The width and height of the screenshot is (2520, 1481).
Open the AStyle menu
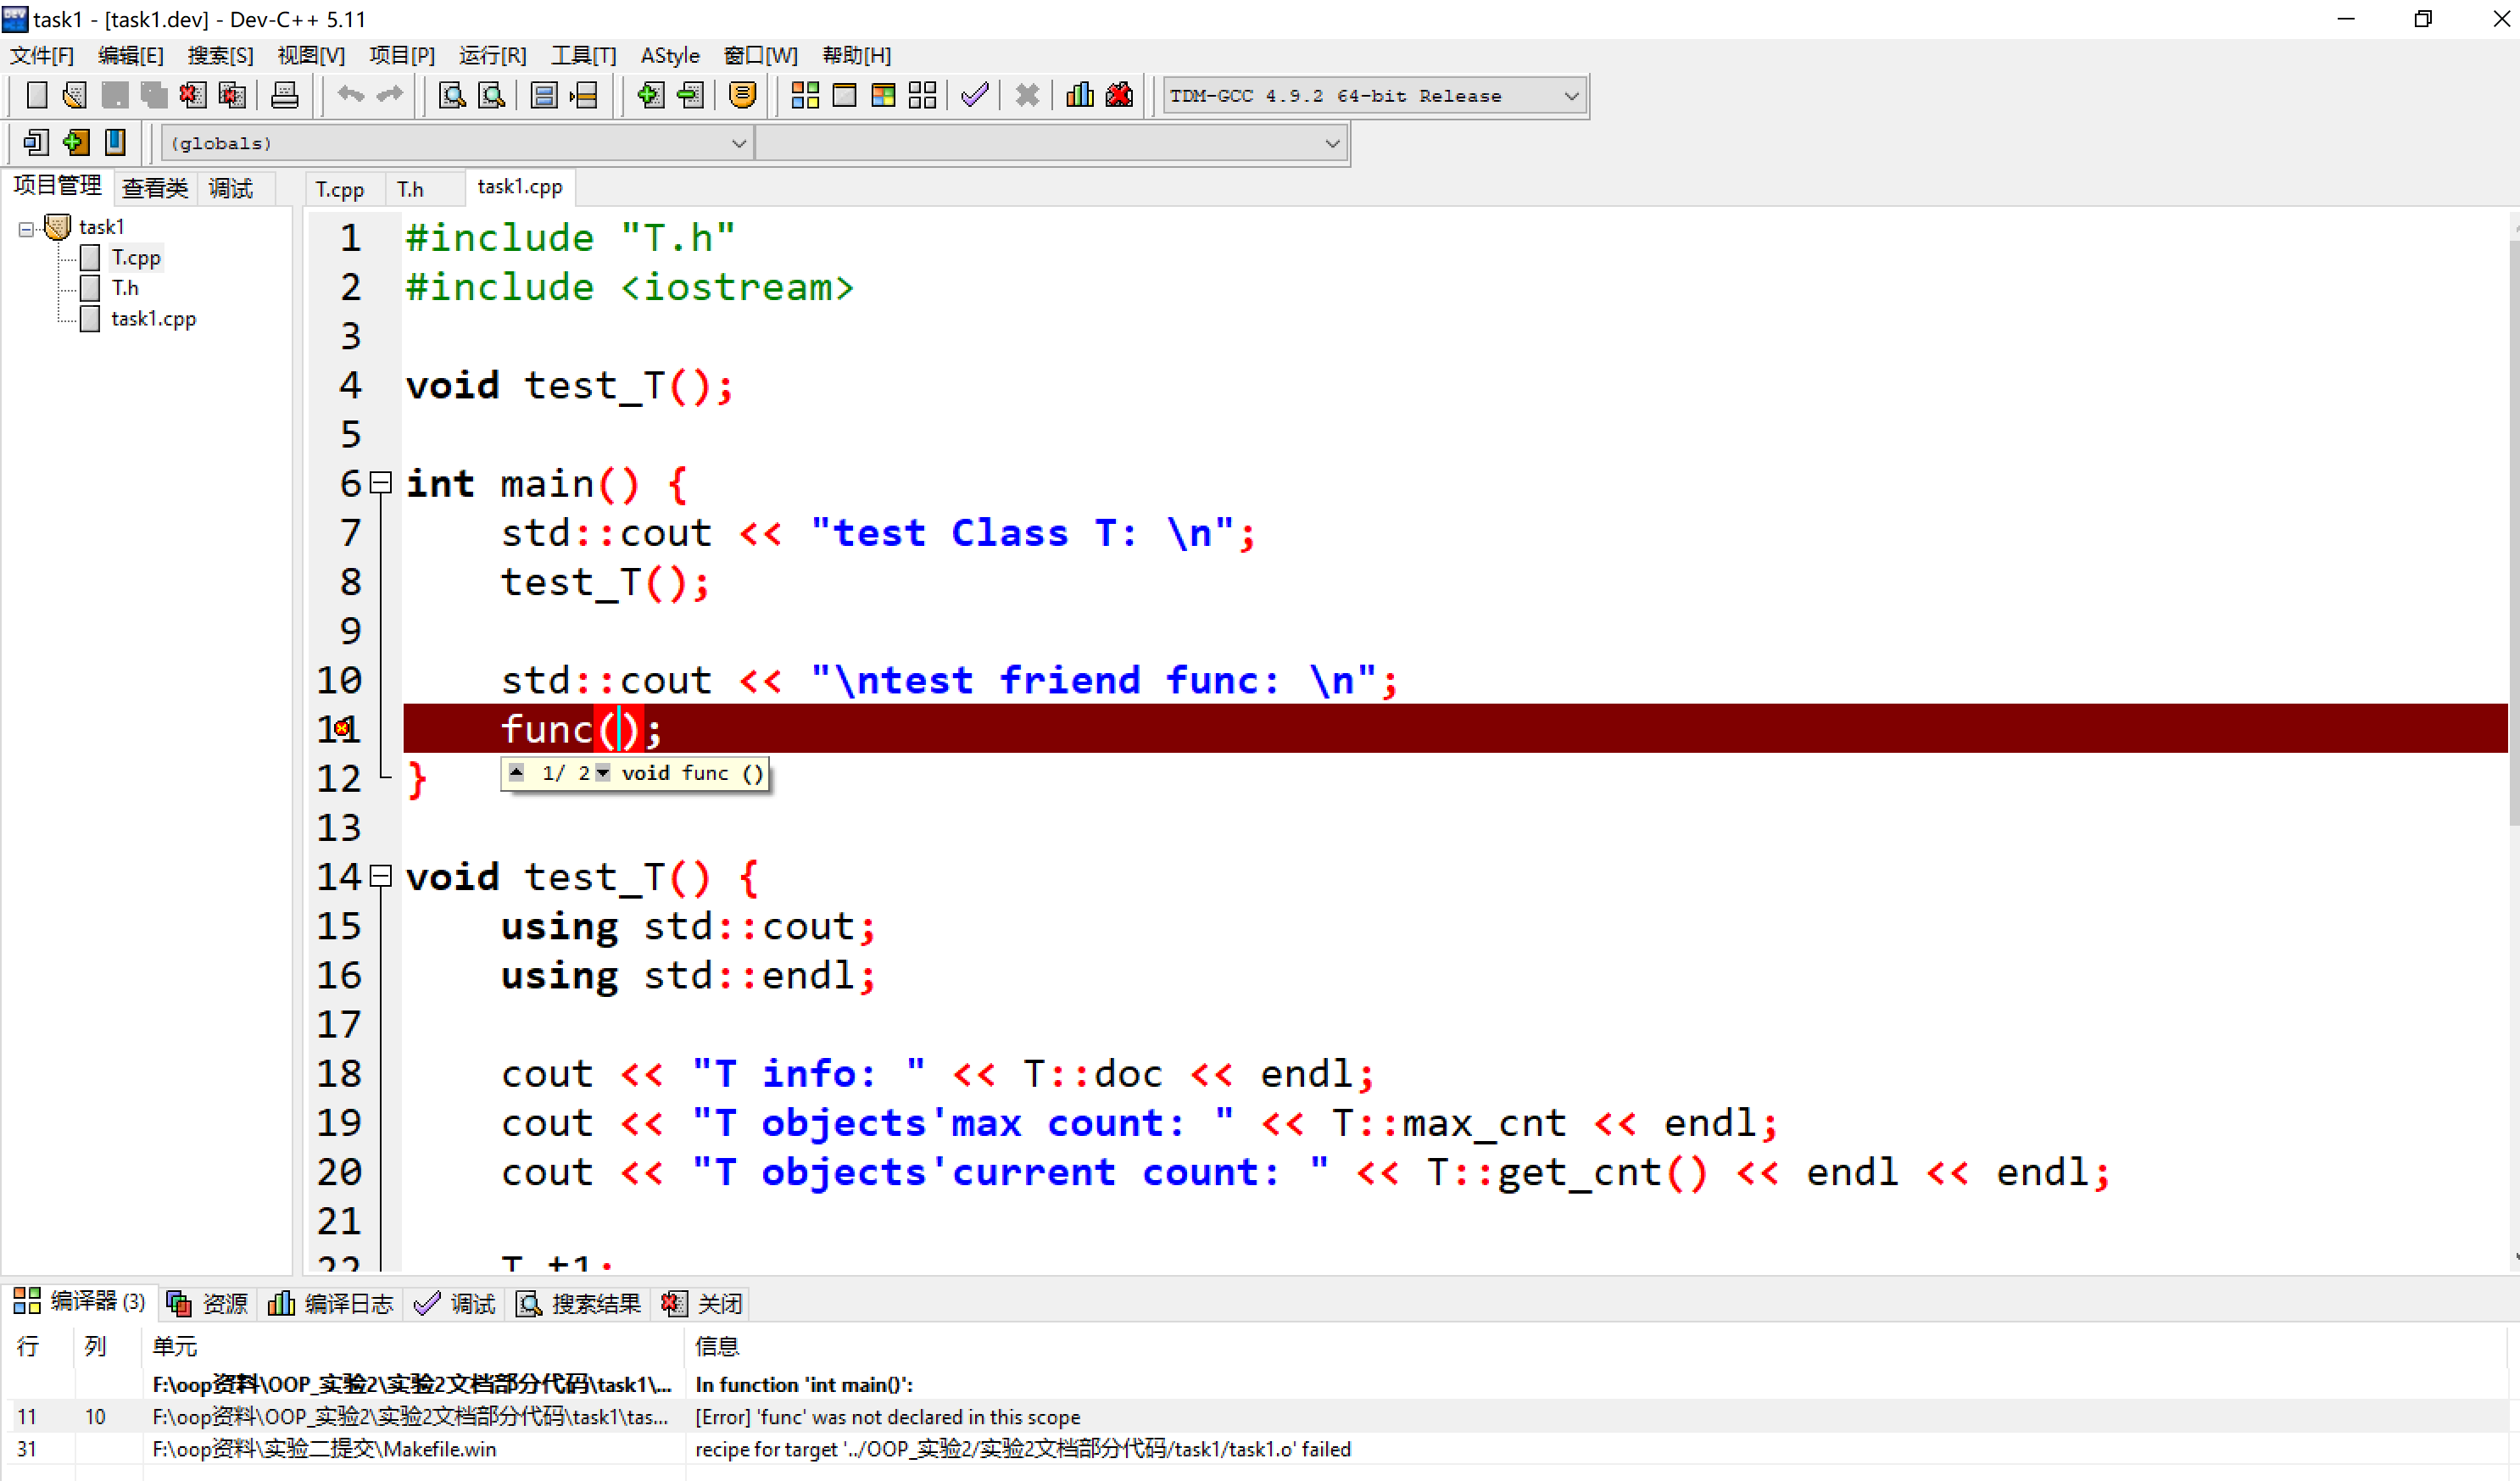tap(669, 55)
